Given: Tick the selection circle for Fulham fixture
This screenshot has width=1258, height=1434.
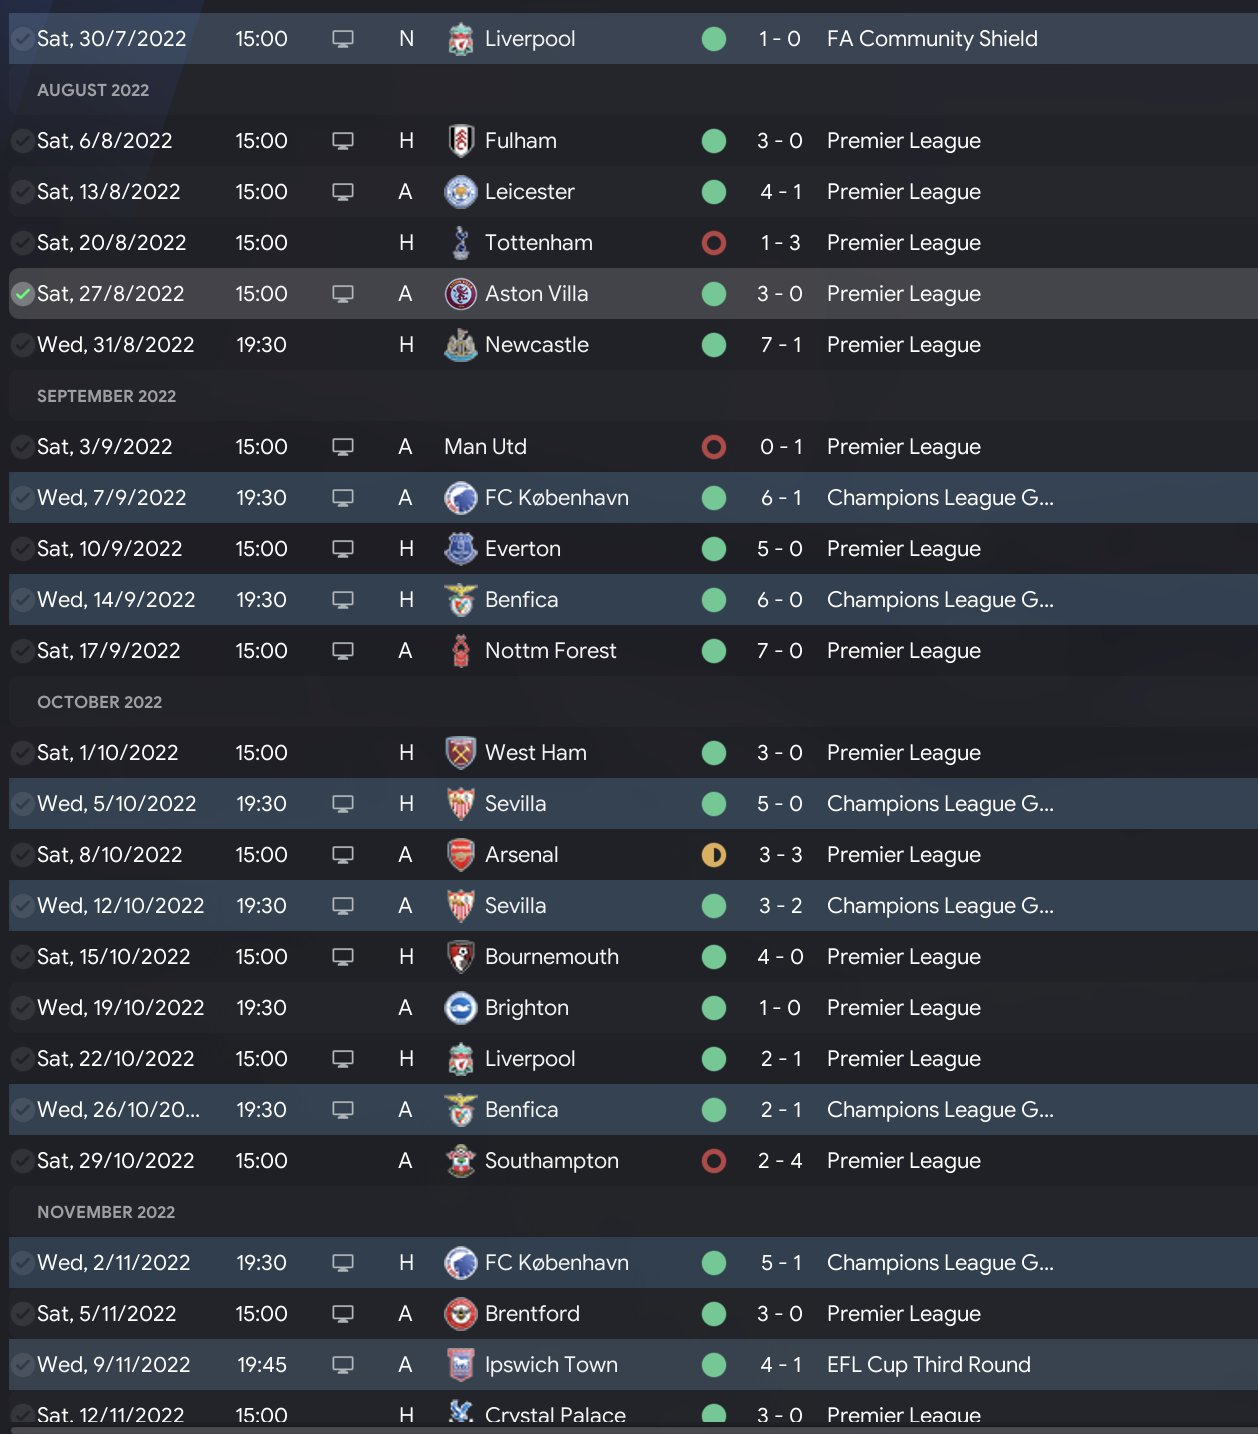Looking at the screenshot, I should [x=22, y=141].
